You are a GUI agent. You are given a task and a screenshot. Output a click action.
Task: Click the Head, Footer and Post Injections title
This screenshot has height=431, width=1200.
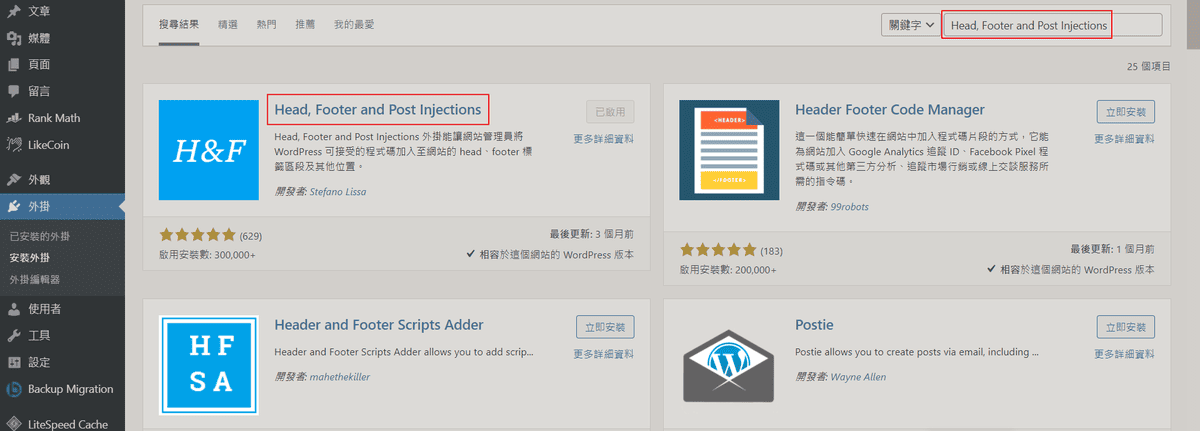378,110
